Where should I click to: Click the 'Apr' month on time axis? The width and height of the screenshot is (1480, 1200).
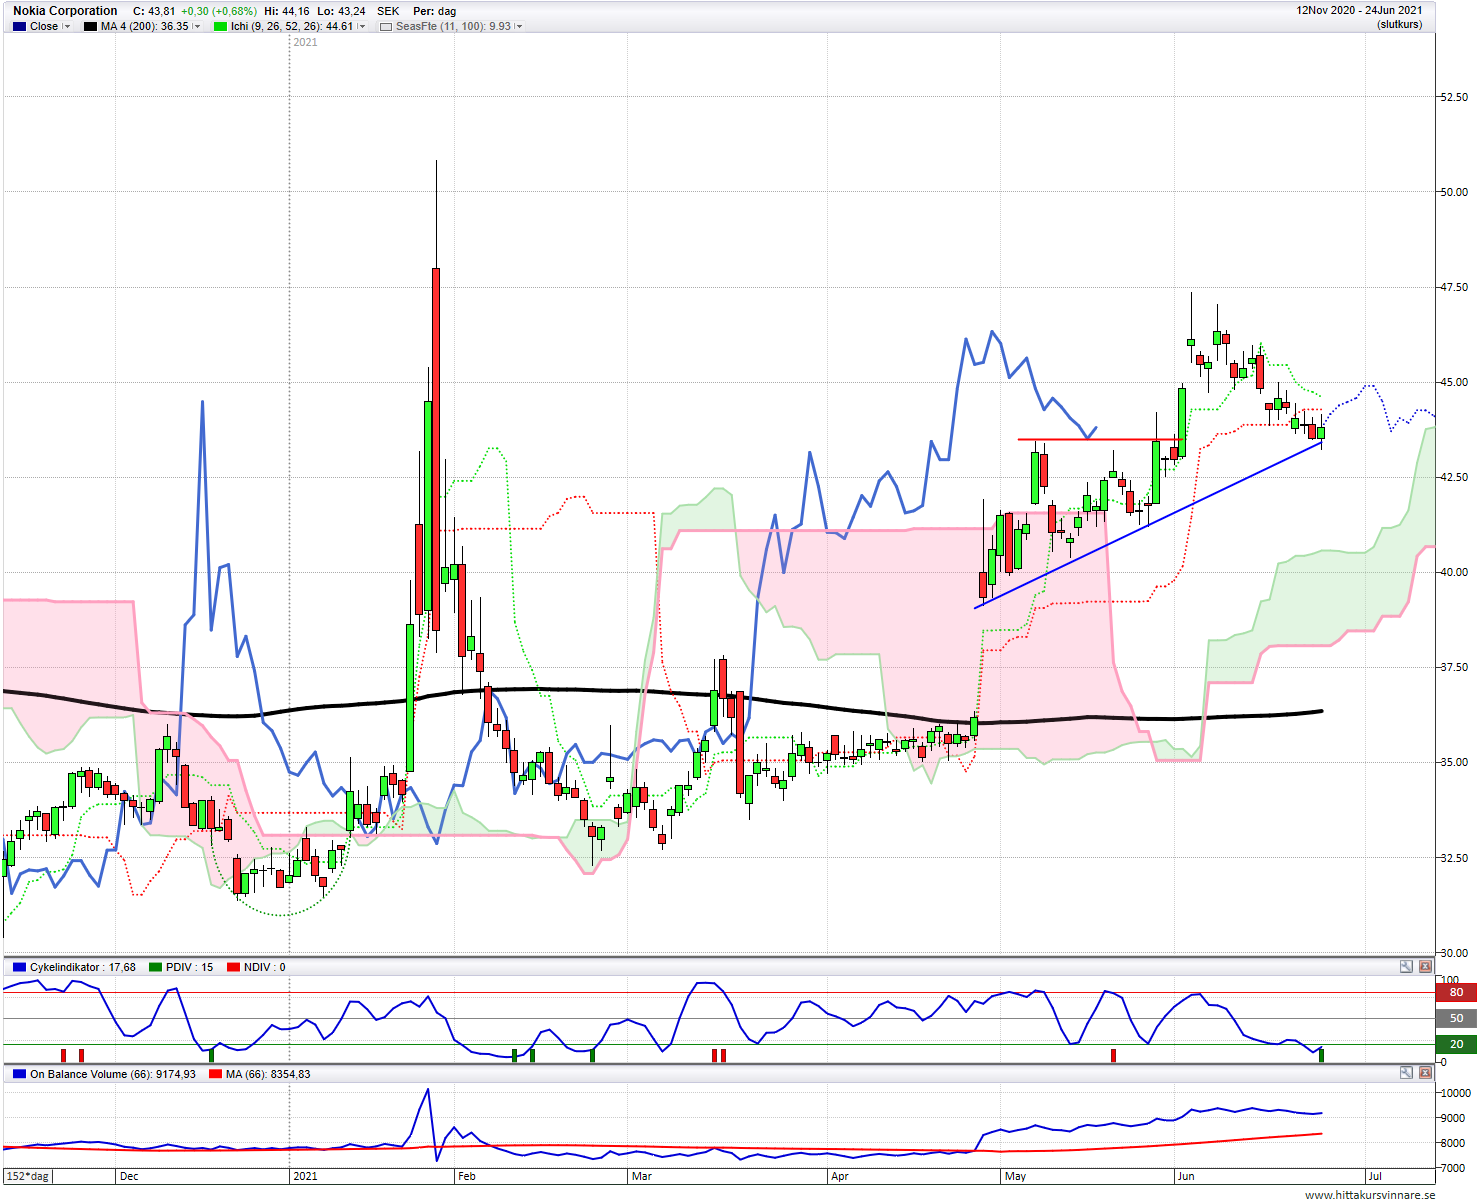tap(840, 1176)
